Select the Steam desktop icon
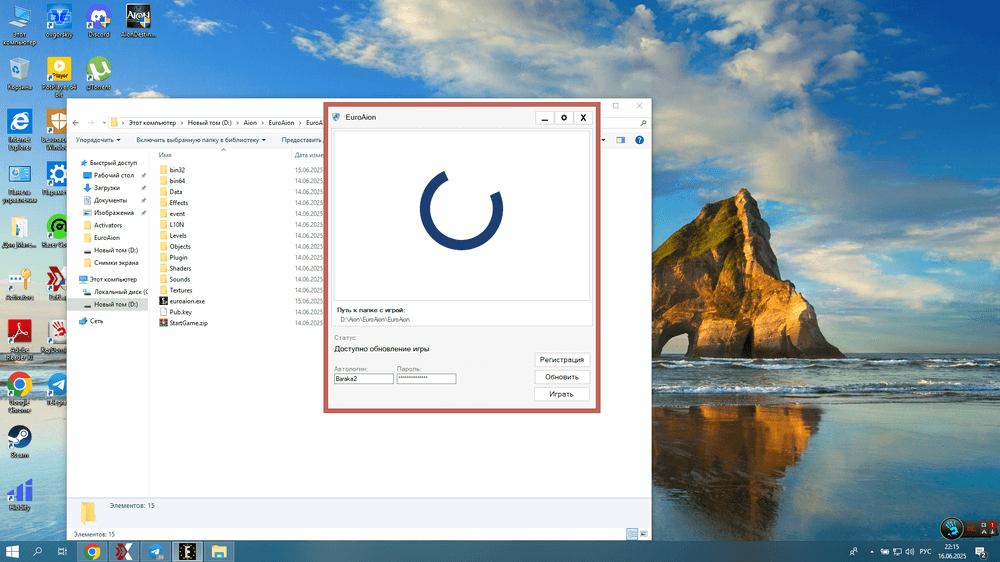 [19, 440]
